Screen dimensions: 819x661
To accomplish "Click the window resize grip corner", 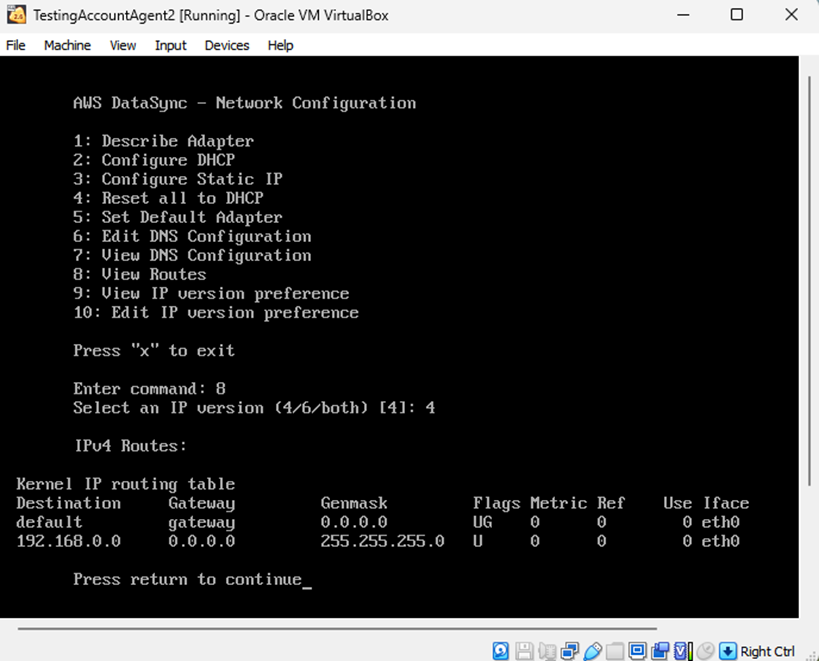I will click(812, 655).
